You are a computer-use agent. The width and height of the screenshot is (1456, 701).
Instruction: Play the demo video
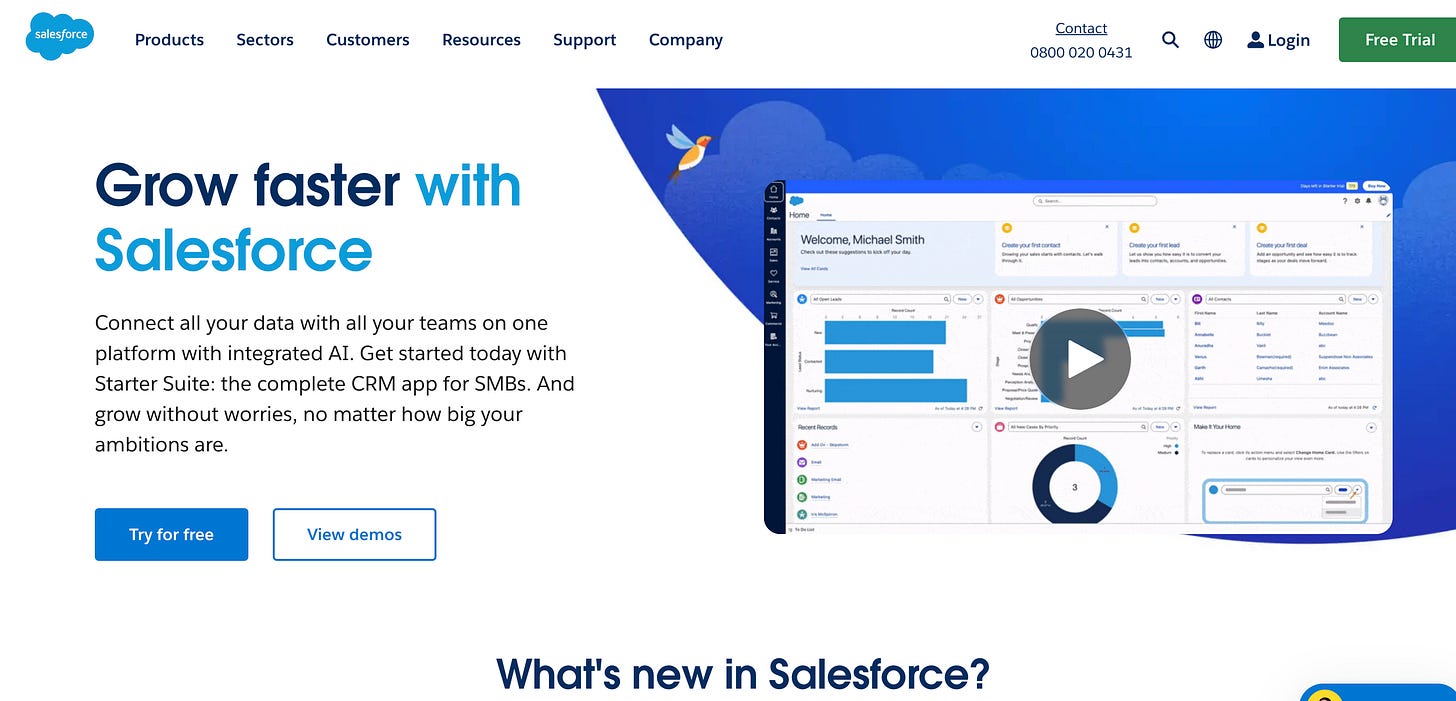click(x=1080, y=359)
